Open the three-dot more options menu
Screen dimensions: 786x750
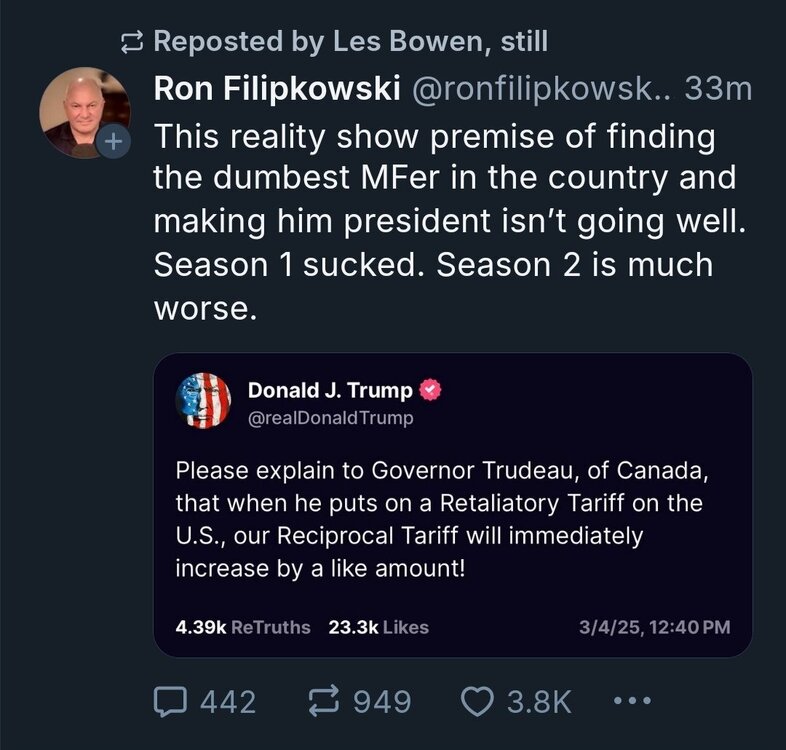(x=631, y=701)
